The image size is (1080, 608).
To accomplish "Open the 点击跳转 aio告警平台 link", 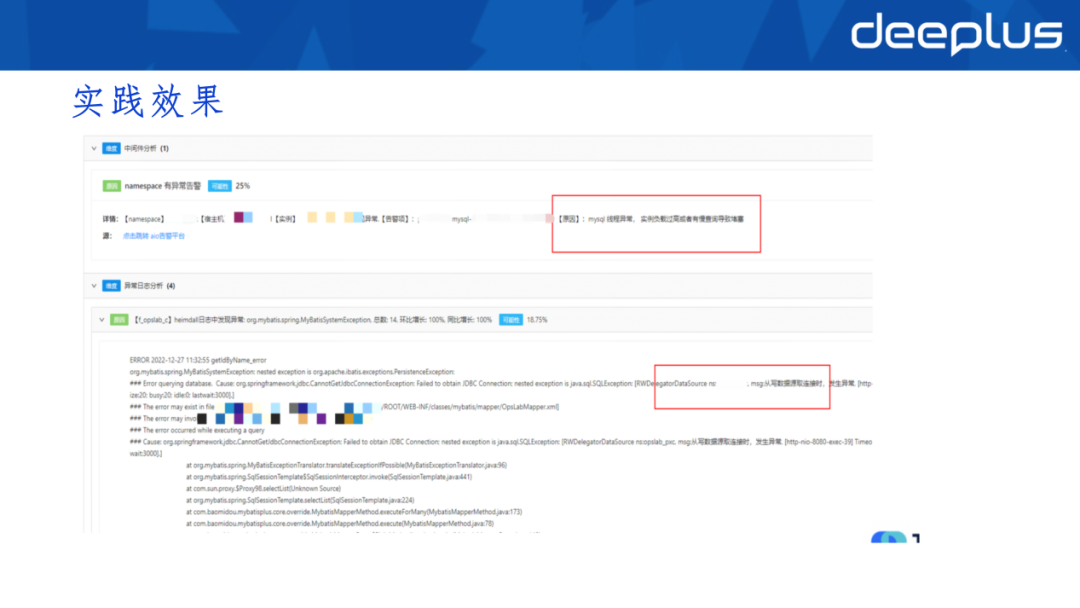I will coord(154,235).
